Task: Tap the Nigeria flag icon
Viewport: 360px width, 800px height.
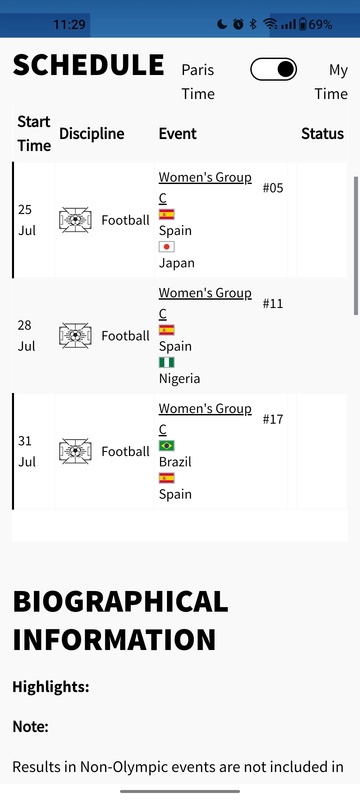Action: (x=167, y=362)
